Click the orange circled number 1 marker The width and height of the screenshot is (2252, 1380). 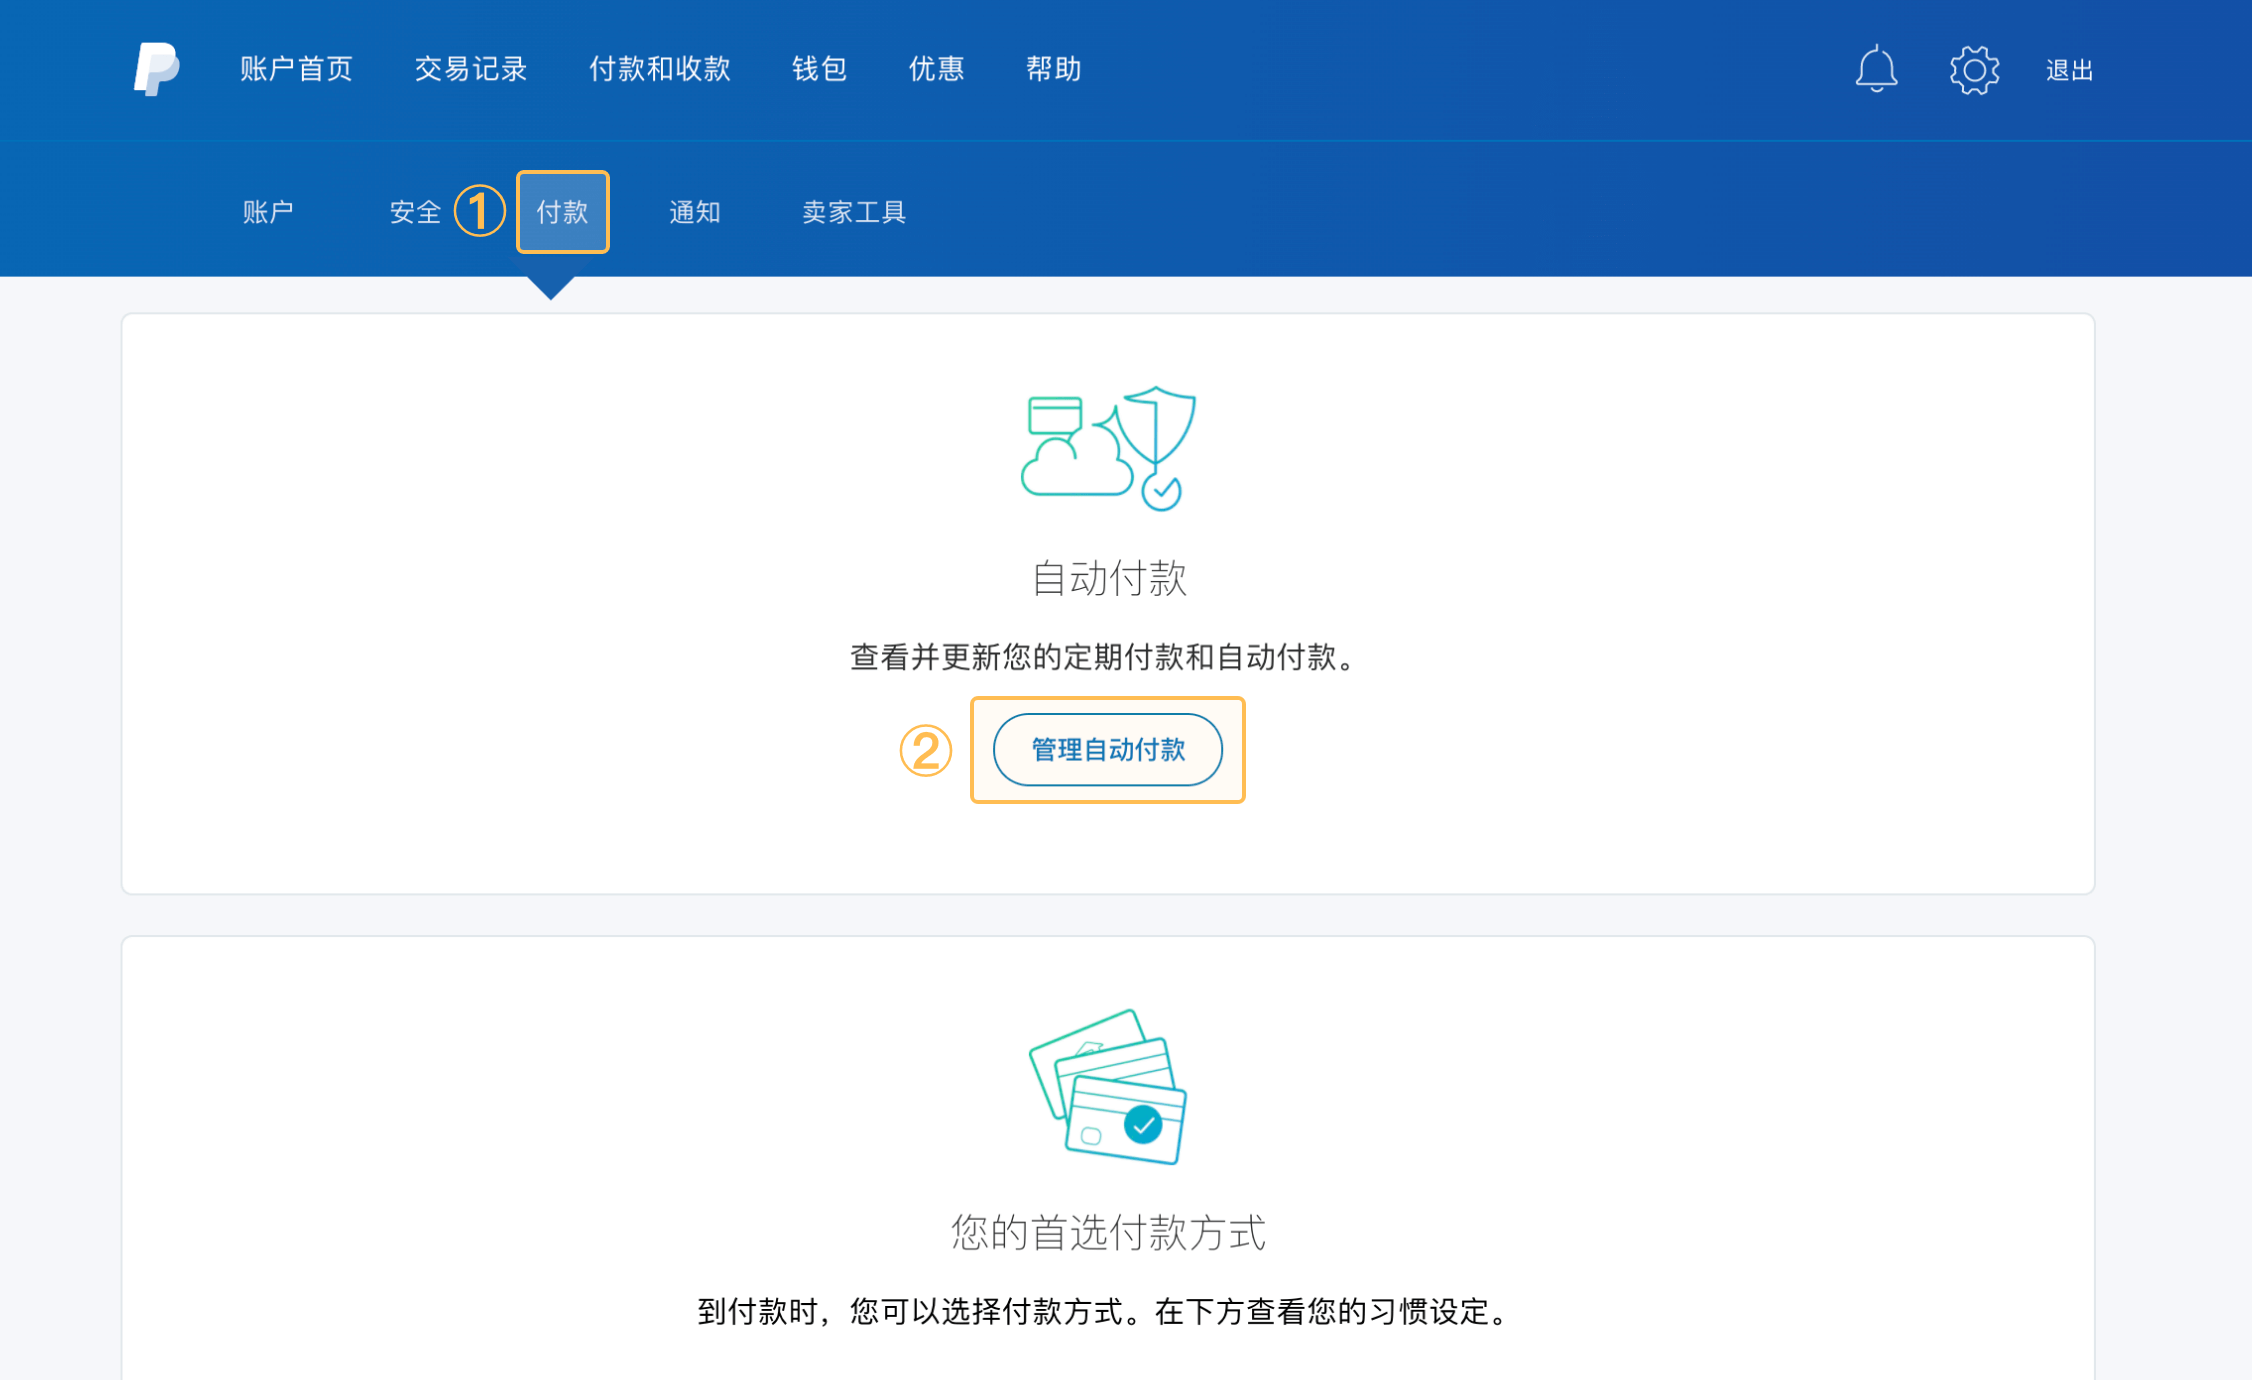479,211
